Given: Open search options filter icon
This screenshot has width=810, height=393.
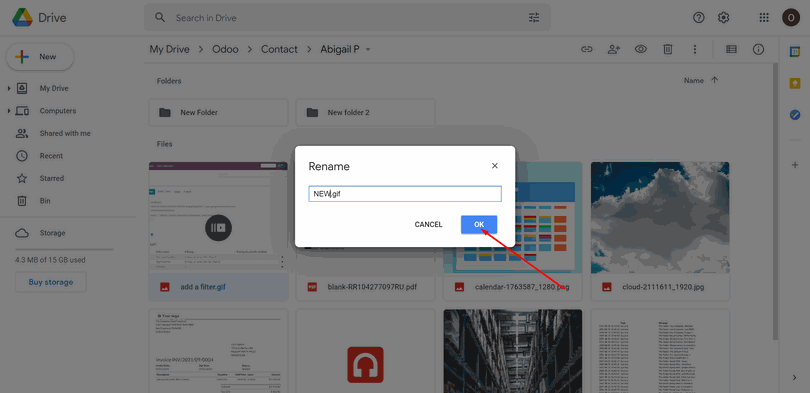Looking at the screenshot, I should (534, 18).
